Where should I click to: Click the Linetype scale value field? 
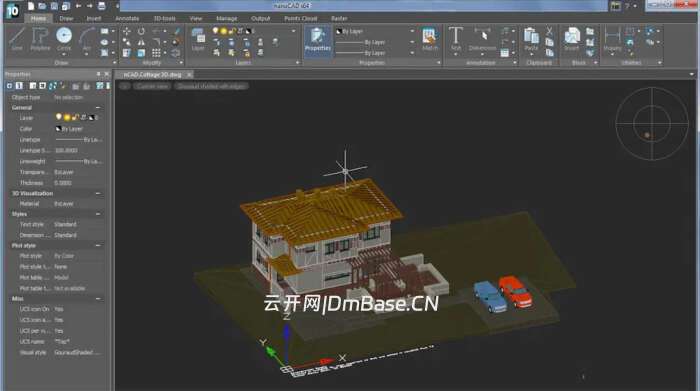tap(79, 150)
